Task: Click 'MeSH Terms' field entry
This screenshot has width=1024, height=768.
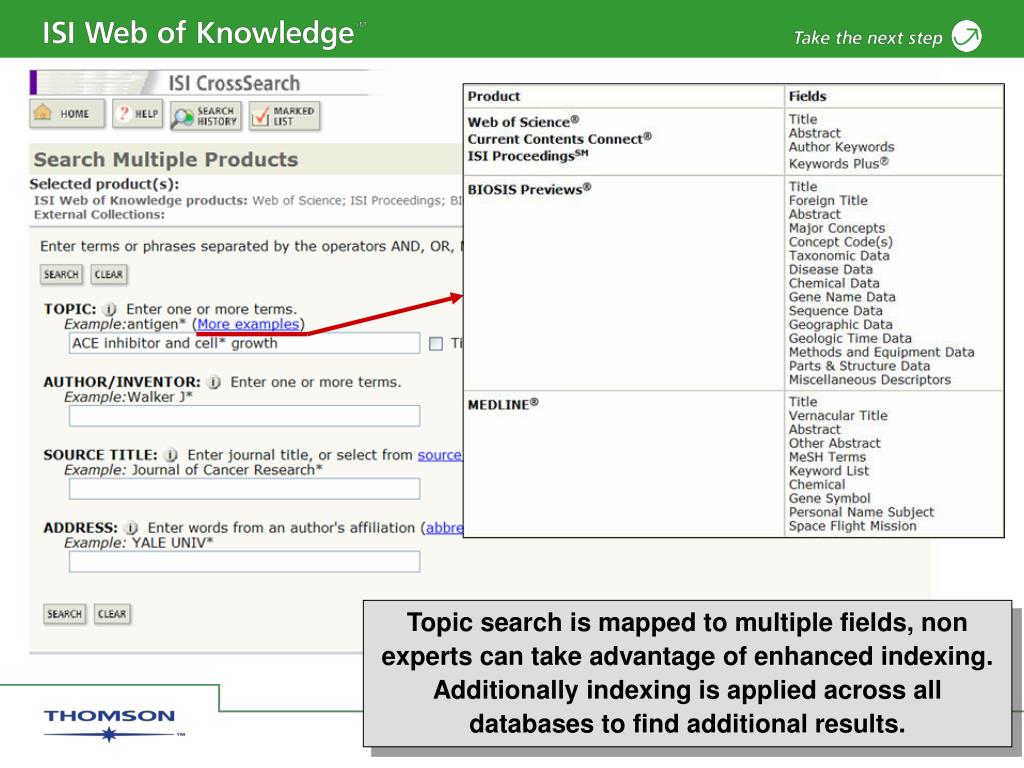Action: click(x=827, y=456)
